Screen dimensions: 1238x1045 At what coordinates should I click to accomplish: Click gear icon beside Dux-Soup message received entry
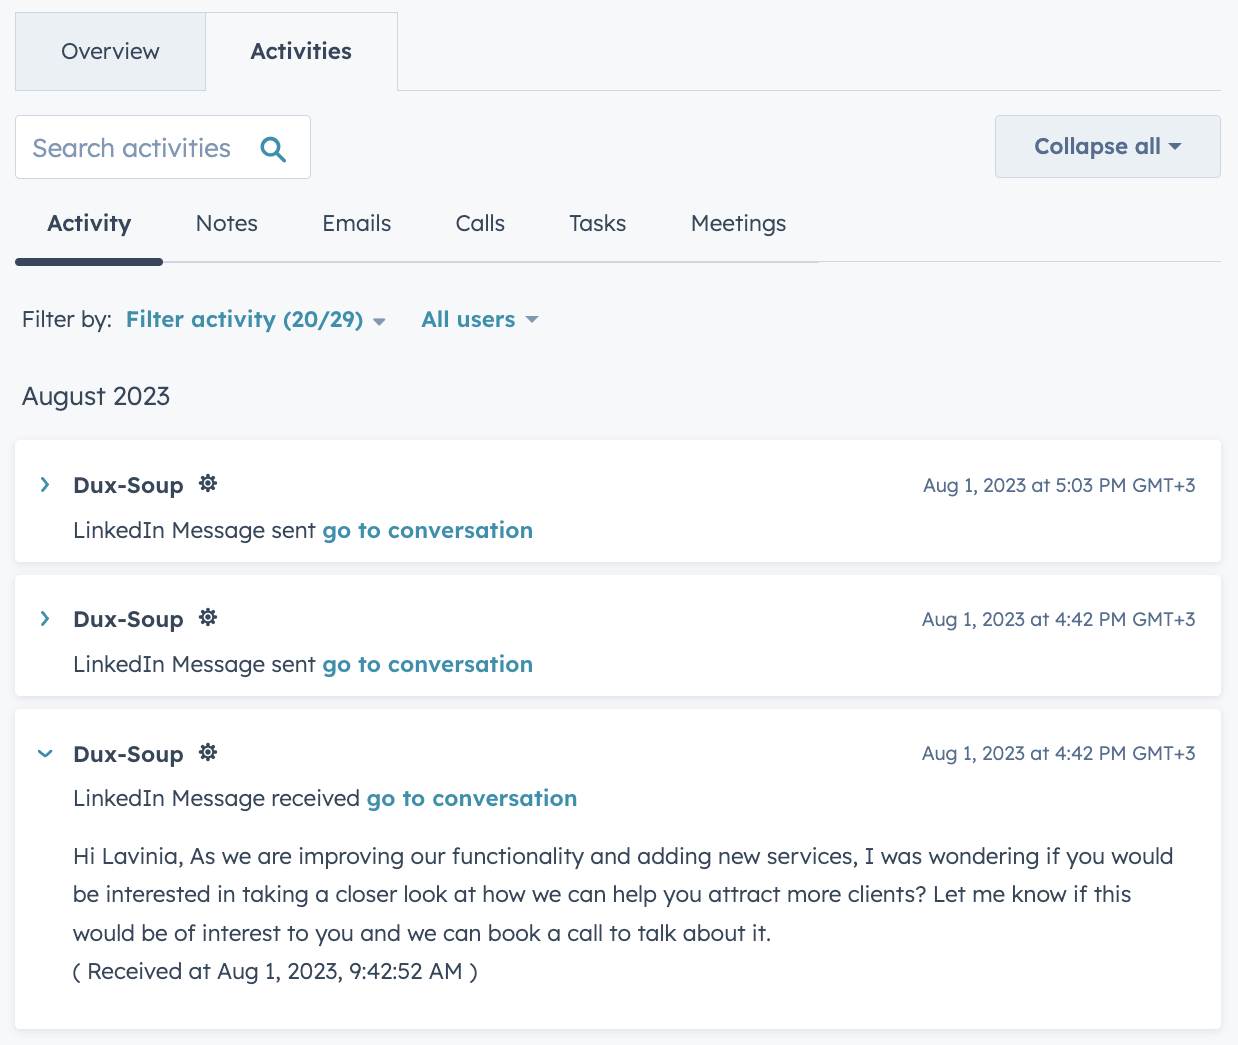click(x=208, y=752)
